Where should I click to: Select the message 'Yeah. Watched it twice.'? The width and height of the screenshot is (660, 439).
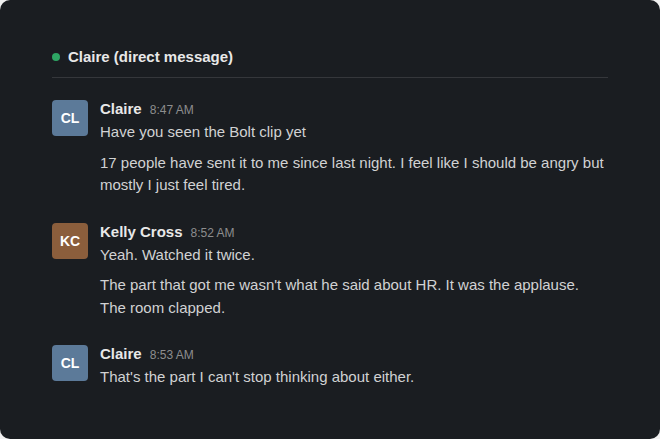click(x=177, y=255)
